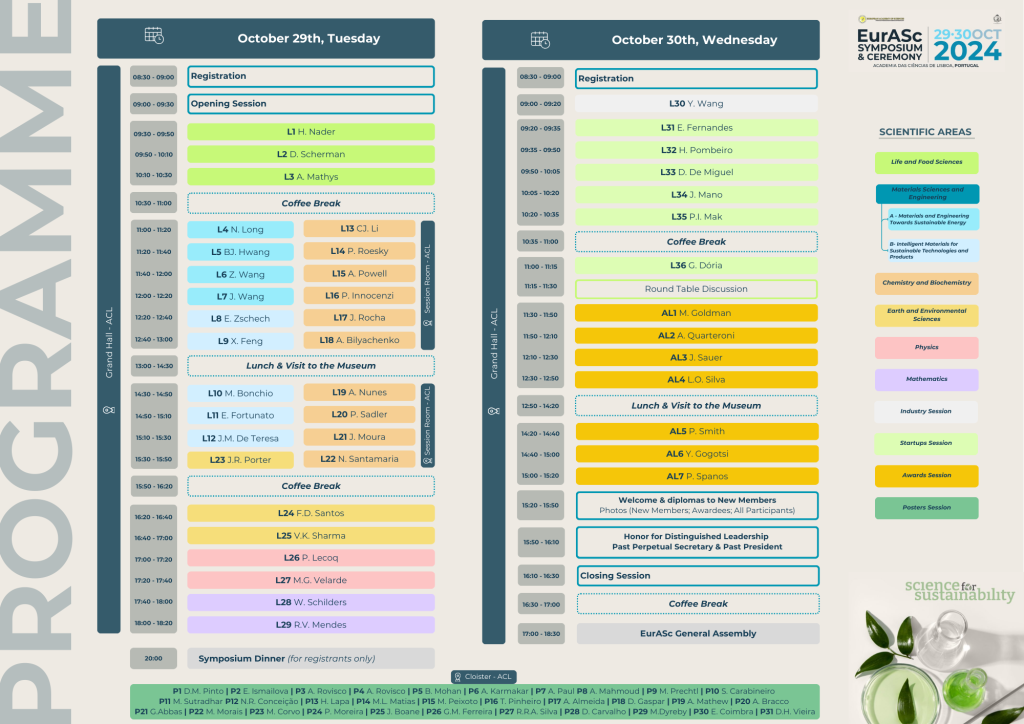Select award lecture AL1 M. Goldman
This screenshot has height=724, width=1024.
696,313
